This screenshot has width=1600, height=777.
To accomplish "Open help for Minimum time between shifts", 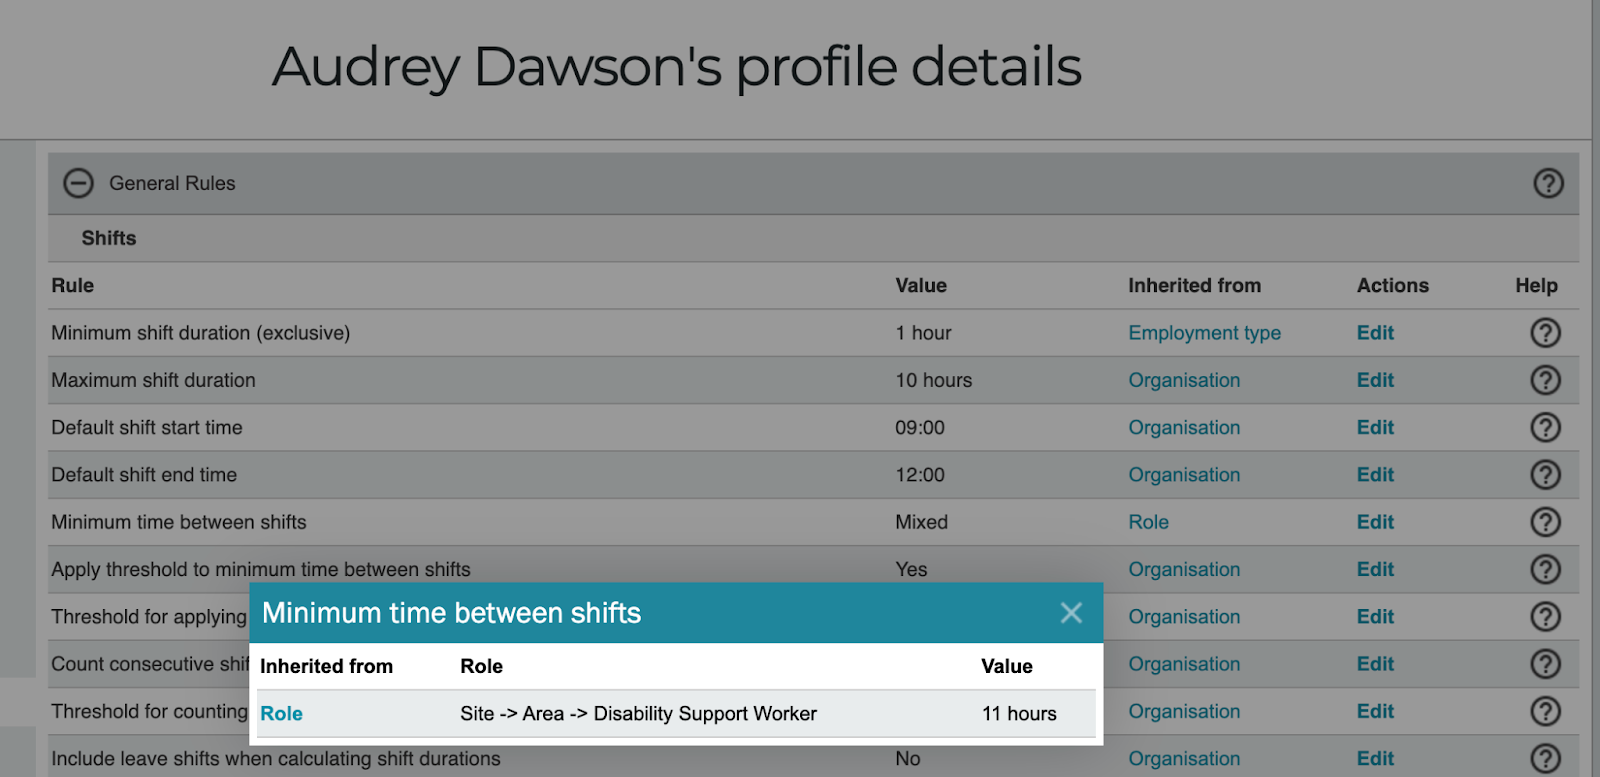I will tap(1545, 522).
